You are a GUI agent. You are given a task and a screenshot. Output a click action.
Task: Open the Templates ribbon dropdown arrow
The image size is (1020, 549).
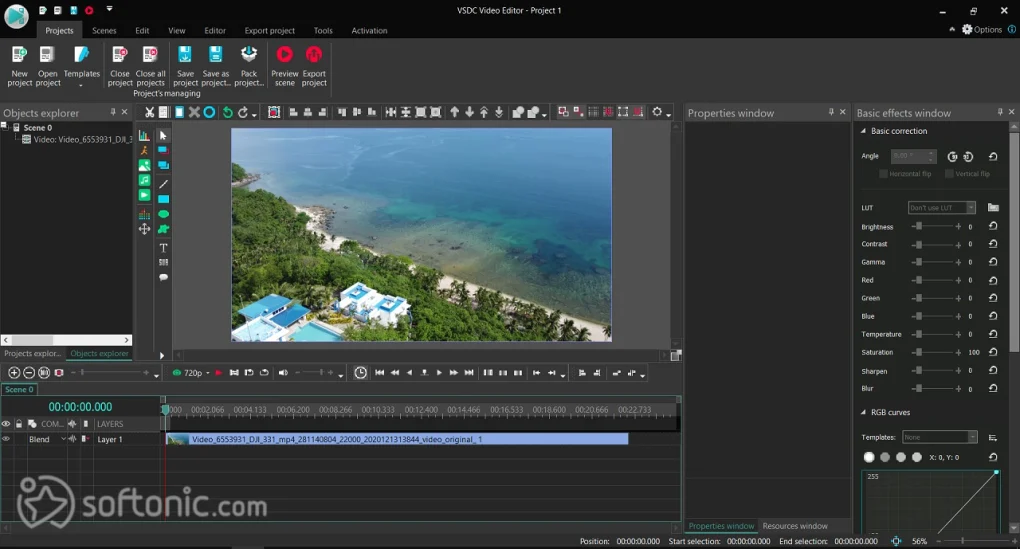(81, 85)
